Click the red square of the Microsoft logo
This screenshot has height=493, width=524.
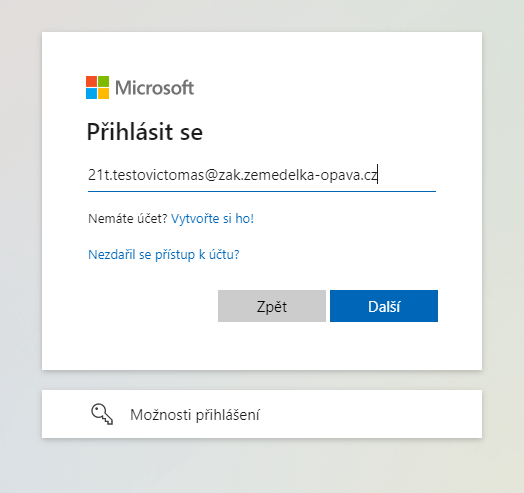coord(91,82)
